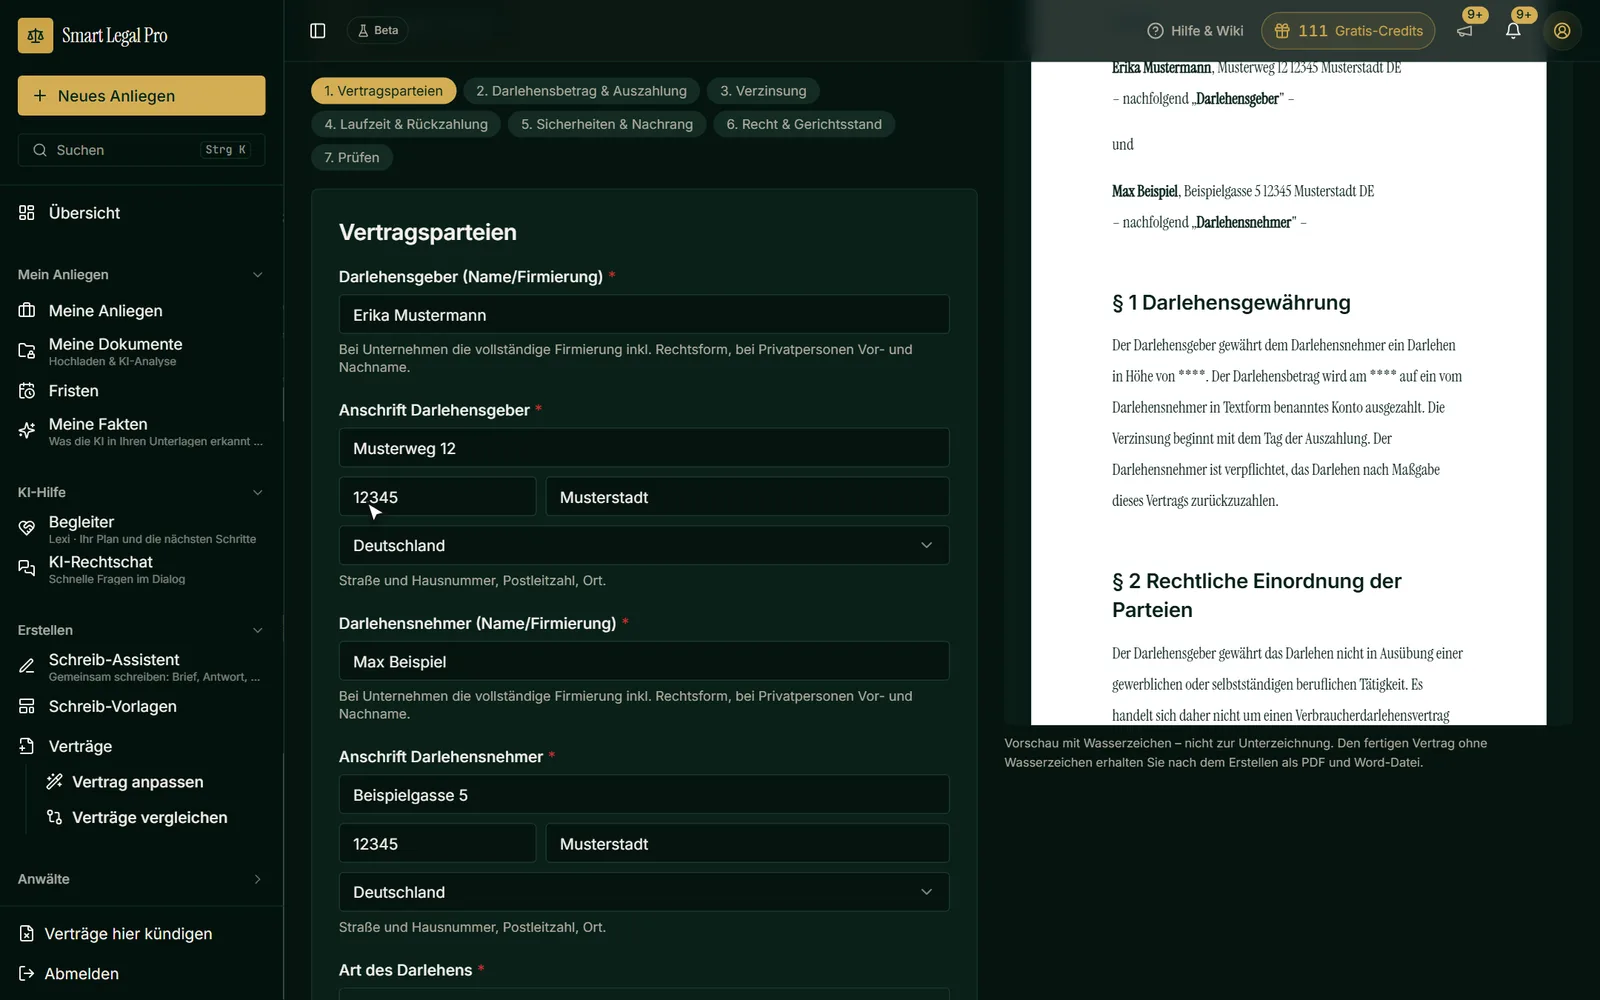Expand the Anwälte section
The width and height of the screenshot is (1600, 1000).
pyautogui.click(x=257, y=880)
